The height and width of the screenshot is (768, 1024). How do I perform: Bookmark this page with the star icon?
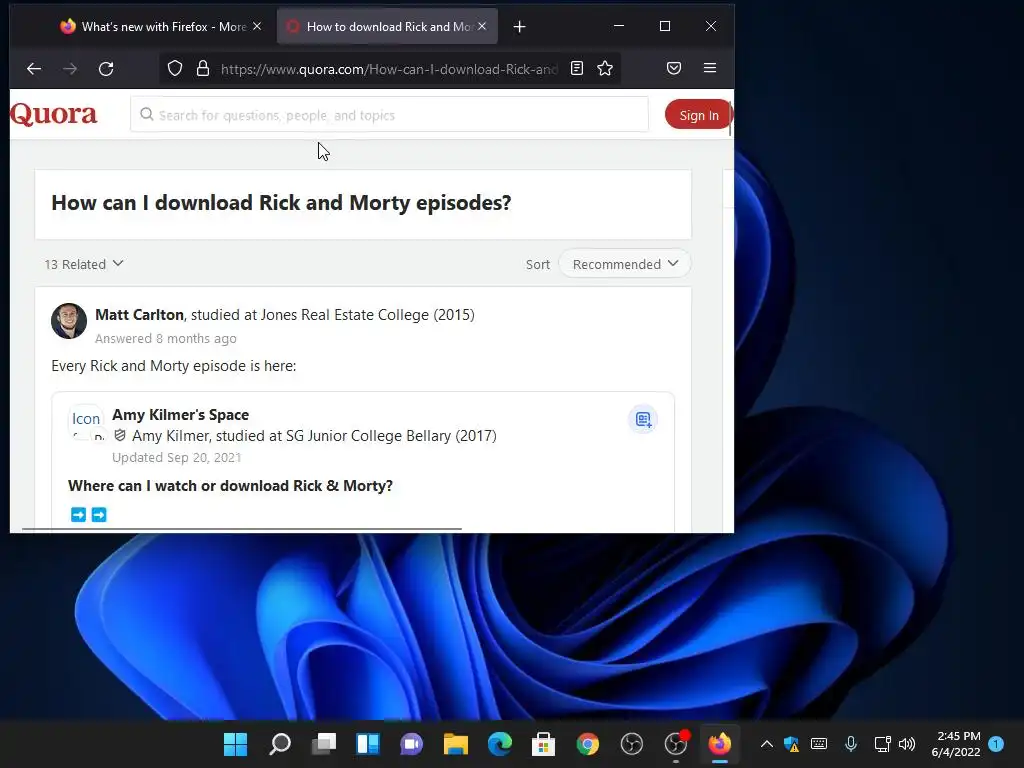605,68
